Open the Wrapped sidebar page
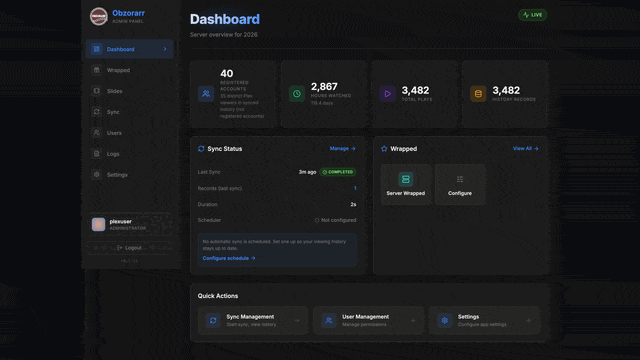This screenshot has height=360, width=640. pos(129,70)
